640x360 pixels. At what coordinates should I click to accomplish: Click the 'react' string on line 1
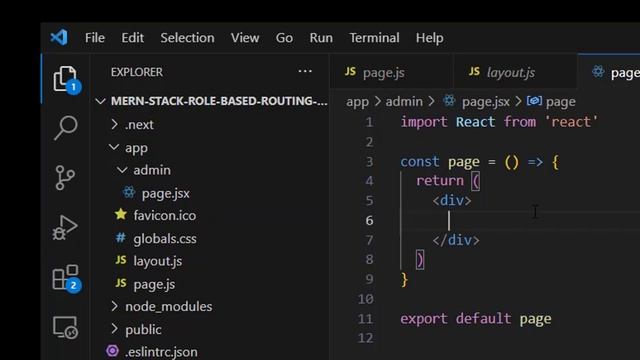(x=571, y=122)
